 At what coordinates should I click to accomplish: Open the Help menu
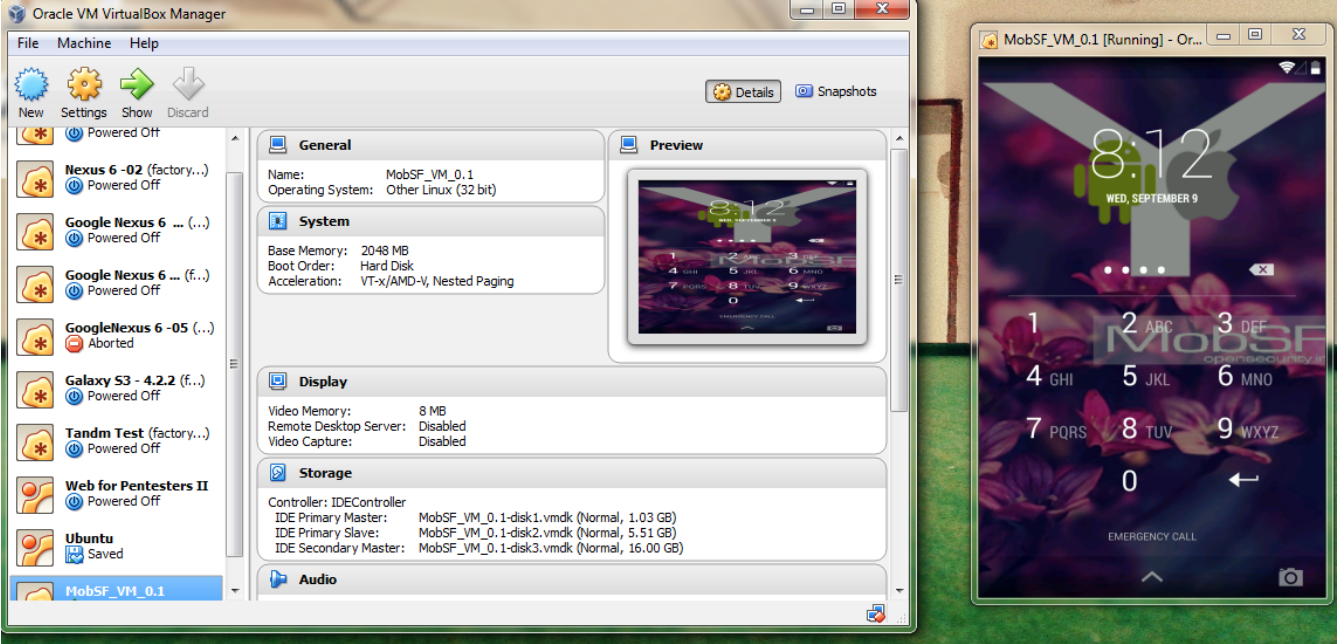144,43
